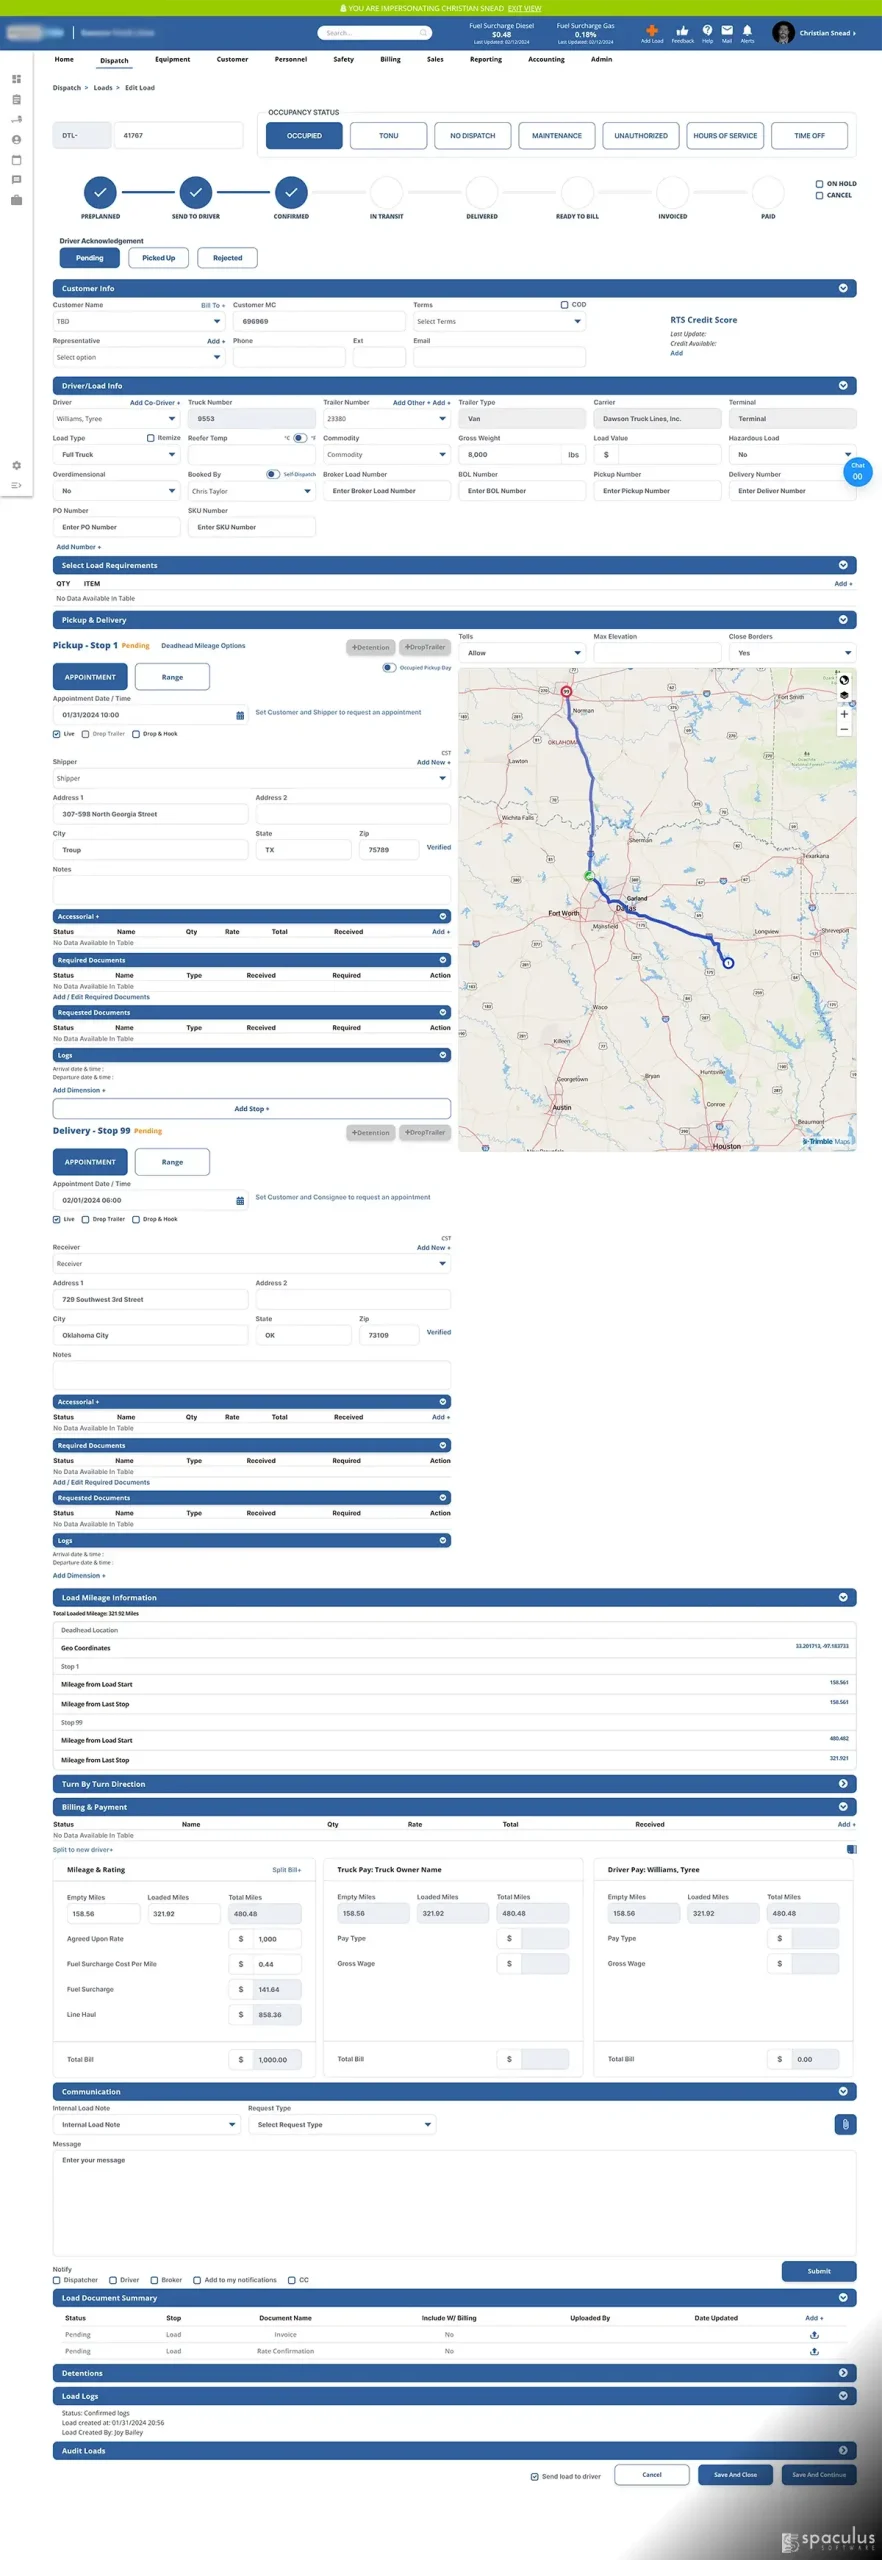Viewport: 882px width, 2560px height.
Task: Toggle the Occupied Pickup Day switch
Action: 389,667
